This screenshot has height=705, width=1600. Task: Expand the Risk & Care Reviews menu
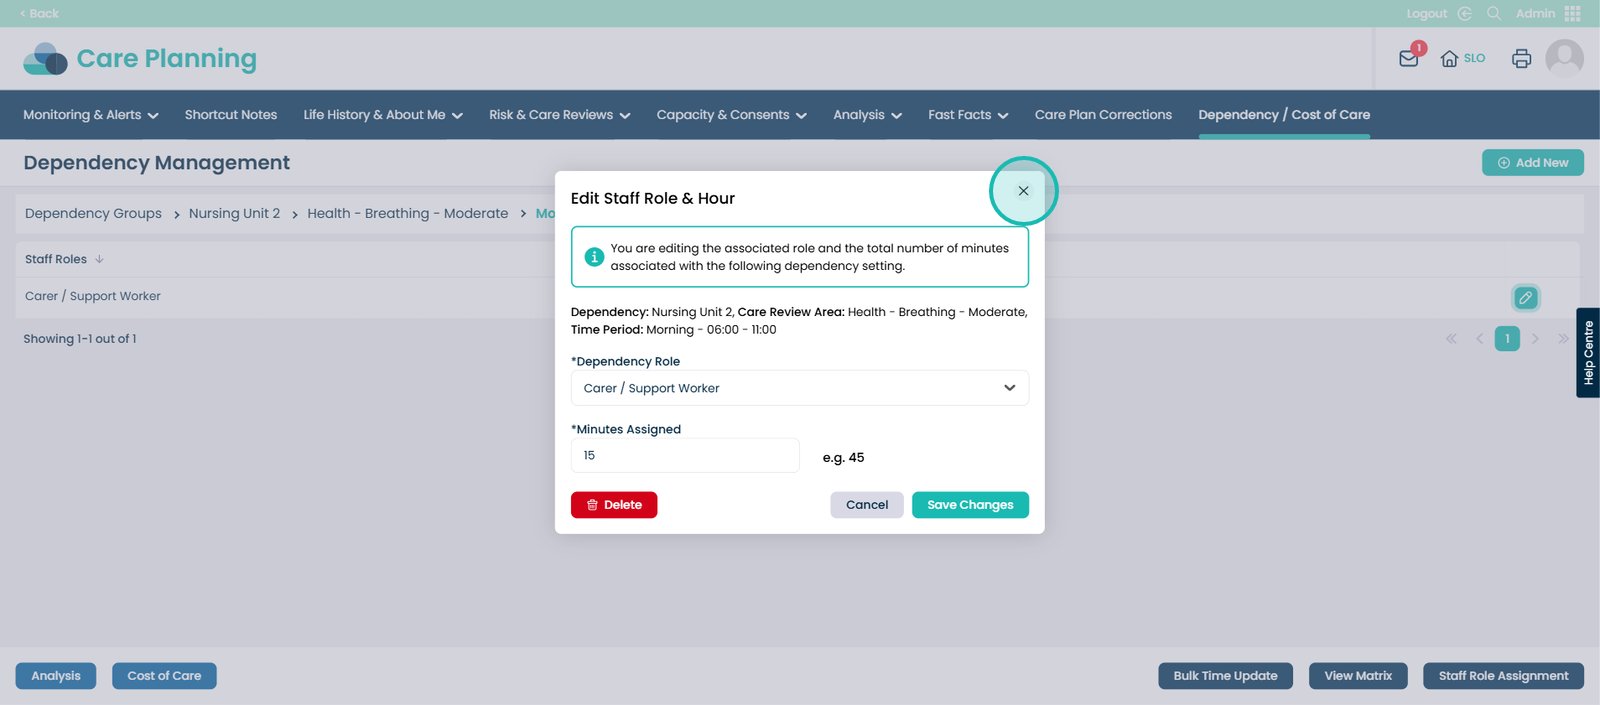click(559, 115)
